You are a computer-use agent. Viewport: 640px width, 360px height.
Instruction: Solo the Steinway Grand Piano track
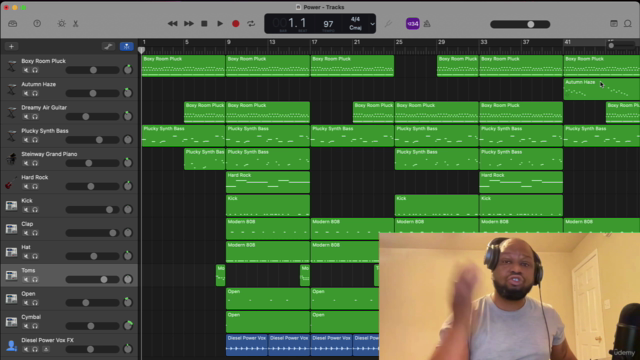pos(35,163)
